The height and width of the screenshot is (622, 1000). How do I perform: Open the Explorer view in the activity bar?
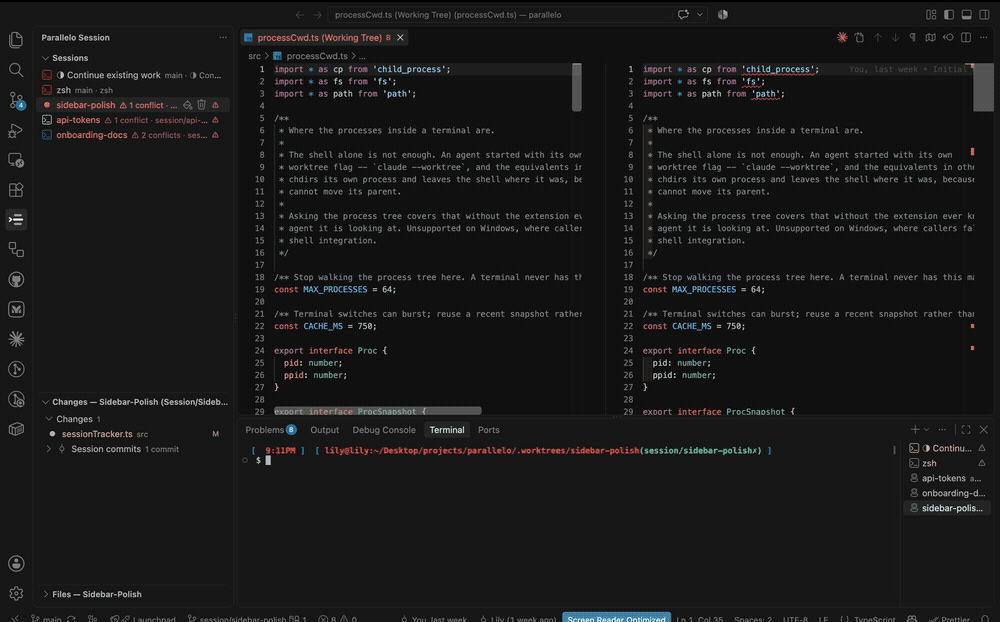click(16, 40)
